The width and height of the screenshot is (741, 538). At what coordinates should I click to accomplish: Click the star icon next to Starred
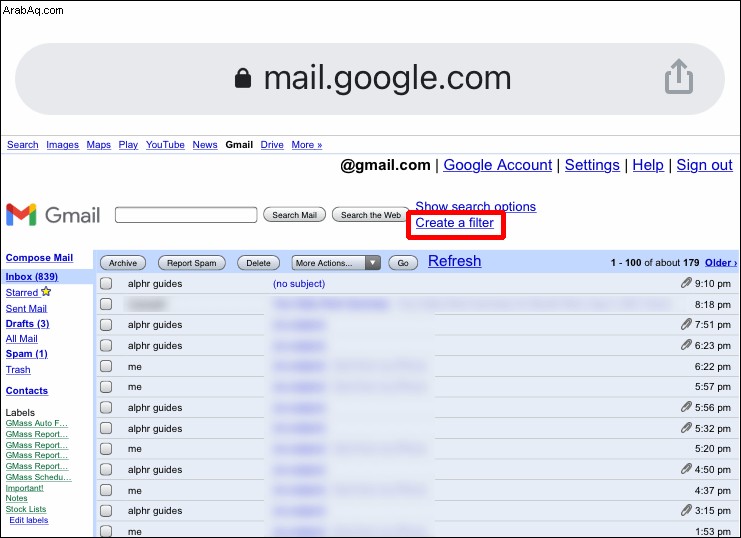pyautogui.click(x=46, y=291)
